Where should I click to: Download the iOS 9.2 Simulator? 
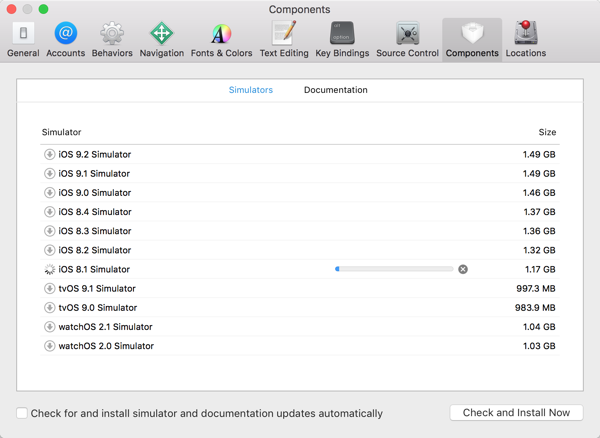[49, 154]
